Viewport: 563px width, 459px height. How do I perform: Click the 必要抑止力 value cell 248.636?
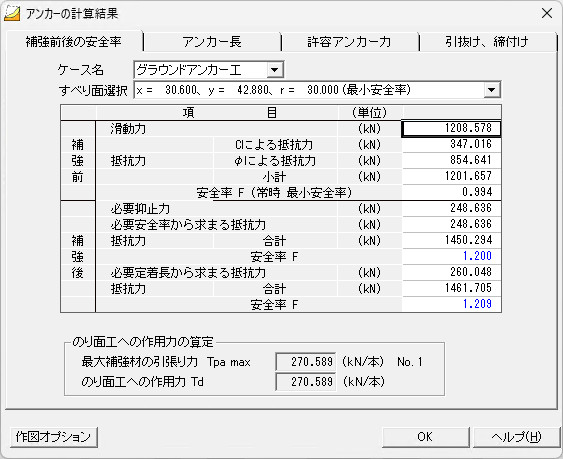point(451,208)
